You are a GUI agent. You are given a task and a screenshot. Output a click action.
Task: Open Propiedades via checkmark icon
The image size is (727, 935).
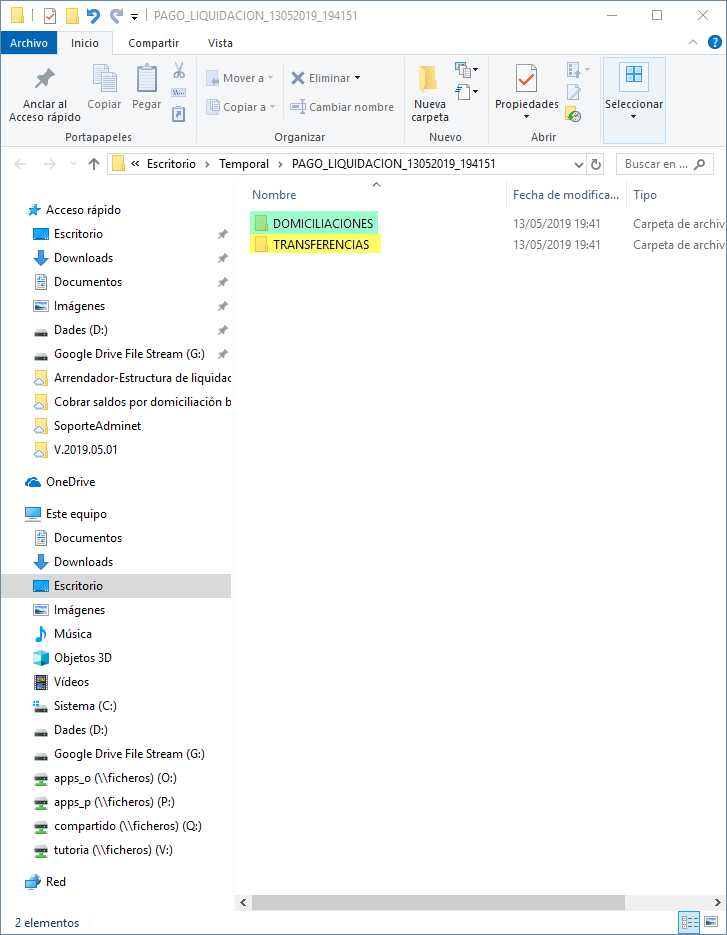click(x=526, y=78)
